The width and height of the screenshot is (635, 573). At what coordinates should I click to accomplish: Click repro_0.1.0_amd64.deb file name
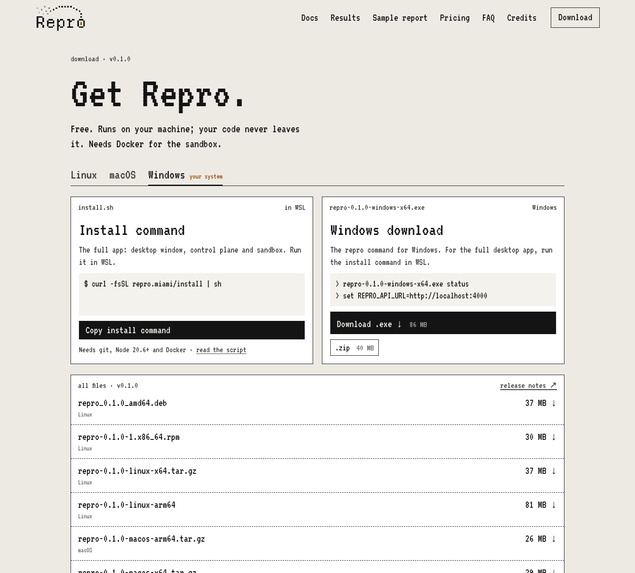point(122,403)
